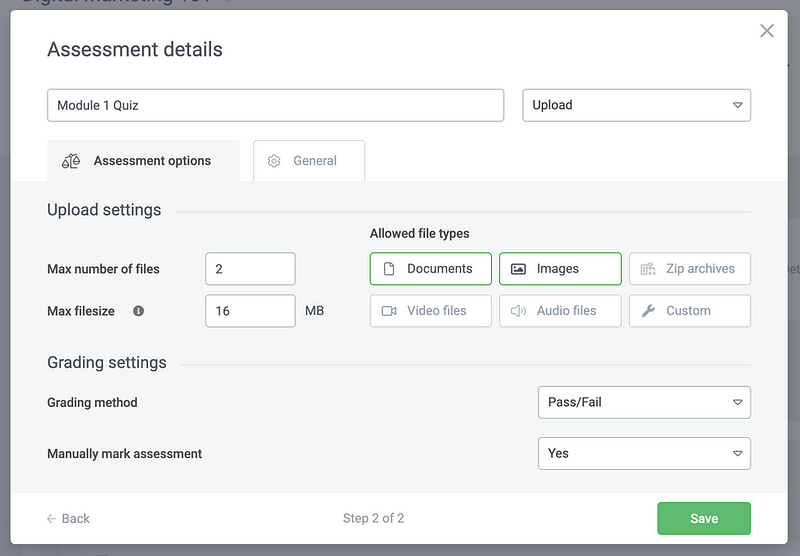Click the speaker icon in Audio files
Image resolution: width=800 pixels, height=556 pixels.
coord(518,311)
